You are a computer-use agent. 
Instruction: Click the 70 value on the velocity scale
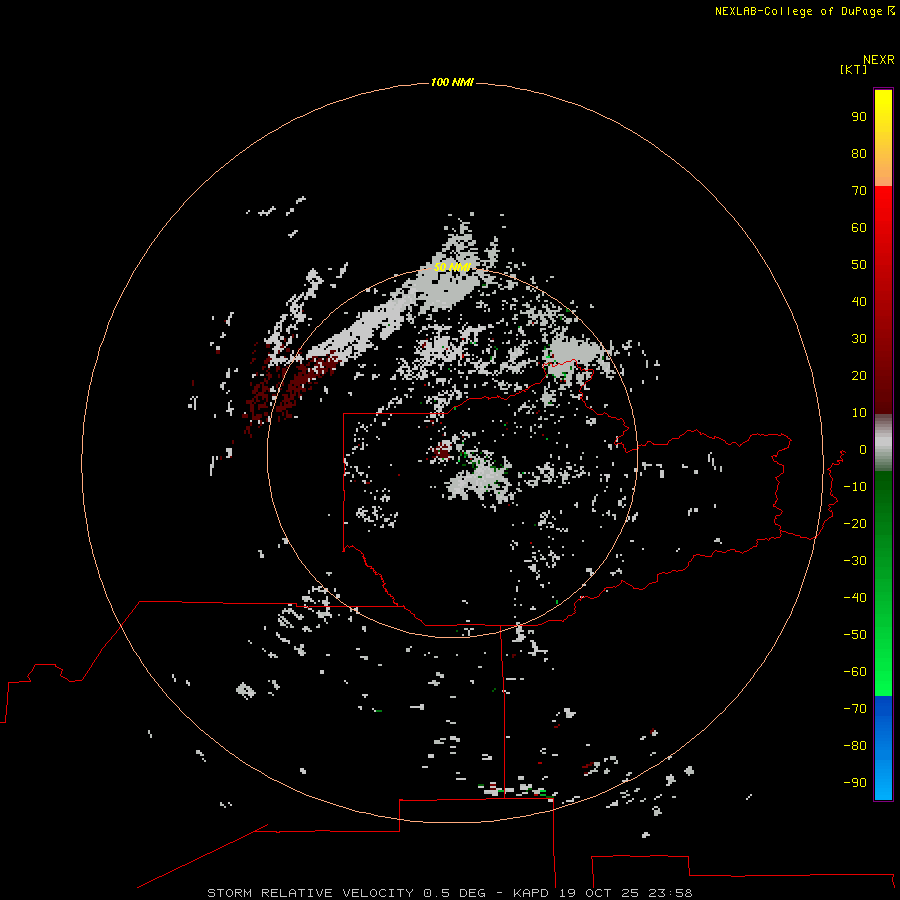tap(859, 191)
